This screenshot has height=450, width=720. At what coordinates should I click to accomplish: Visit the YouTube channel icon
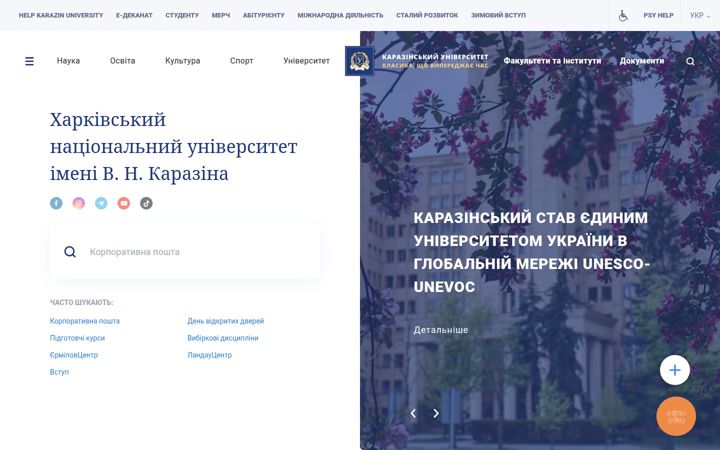point(124,203)
